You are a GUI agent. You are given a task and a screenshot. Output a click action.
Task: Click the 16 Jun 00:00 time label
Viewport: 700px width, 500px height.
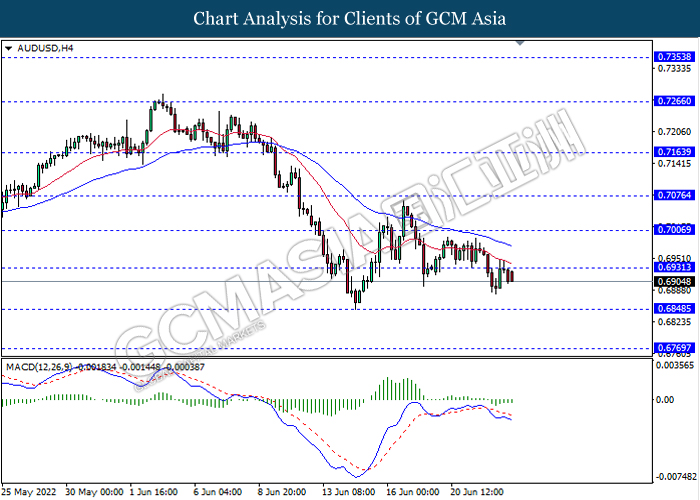413,492
